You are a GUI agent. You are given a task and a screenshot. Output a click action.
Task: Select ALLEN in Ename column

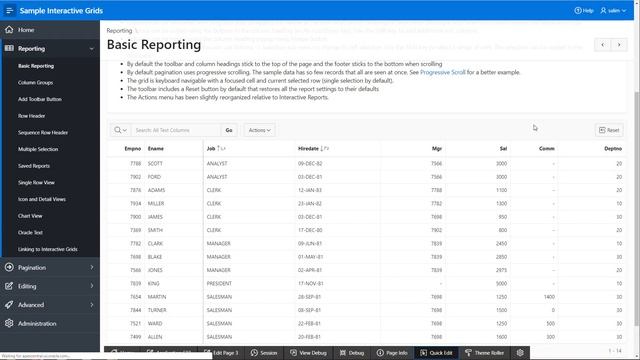coord(155,337)
